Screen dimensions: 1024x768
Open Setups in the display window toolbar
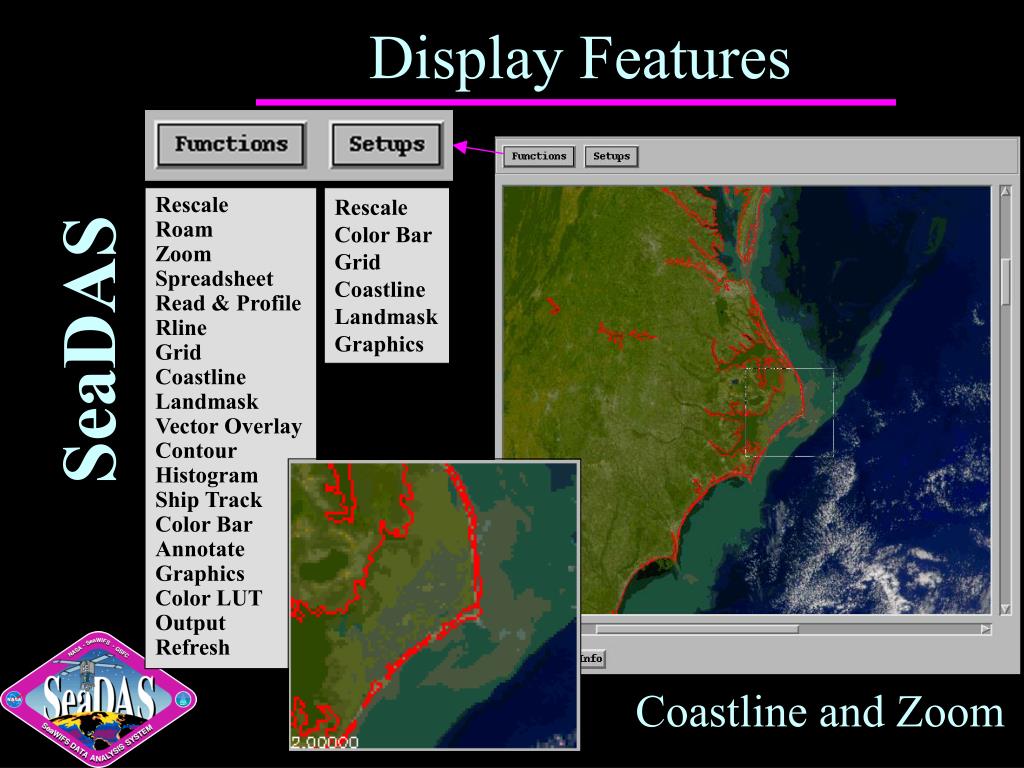(611, 156)
